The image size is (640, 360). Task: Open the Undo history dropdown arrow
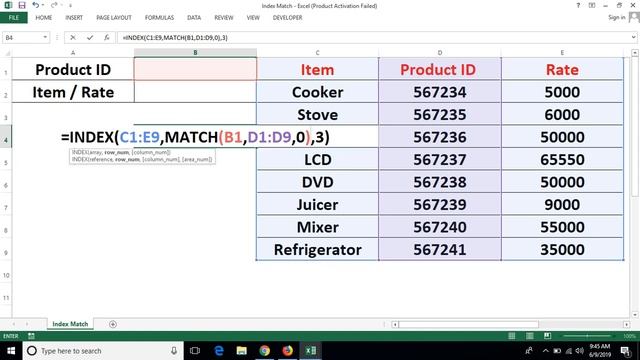[43, 5]
